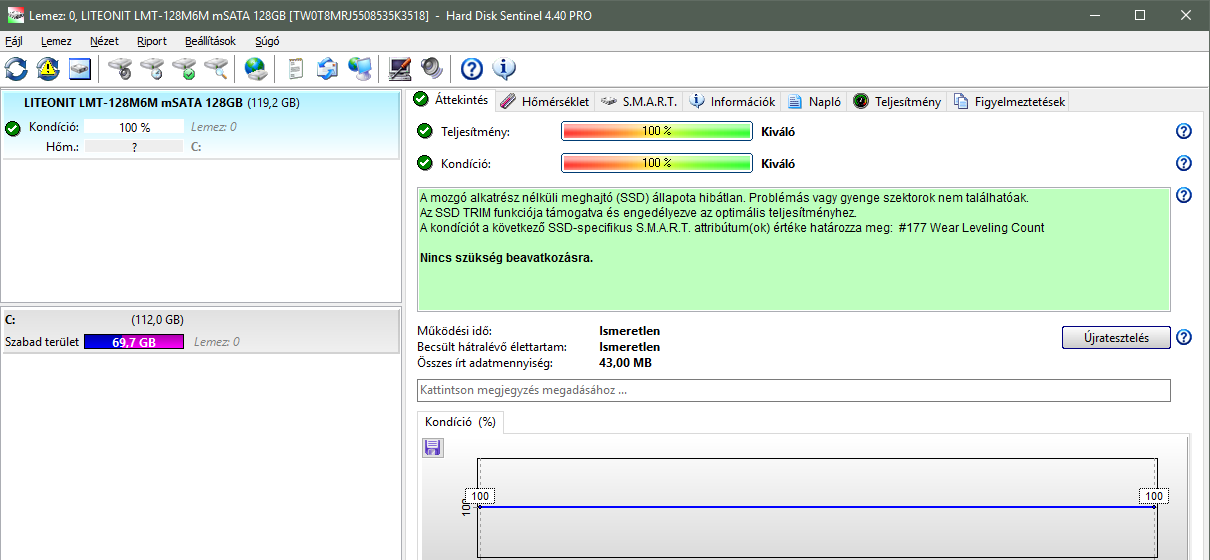Open the Figyelmeztetések tab
The height and width of the screenshot is (560, 1210).
(1009, 101)
